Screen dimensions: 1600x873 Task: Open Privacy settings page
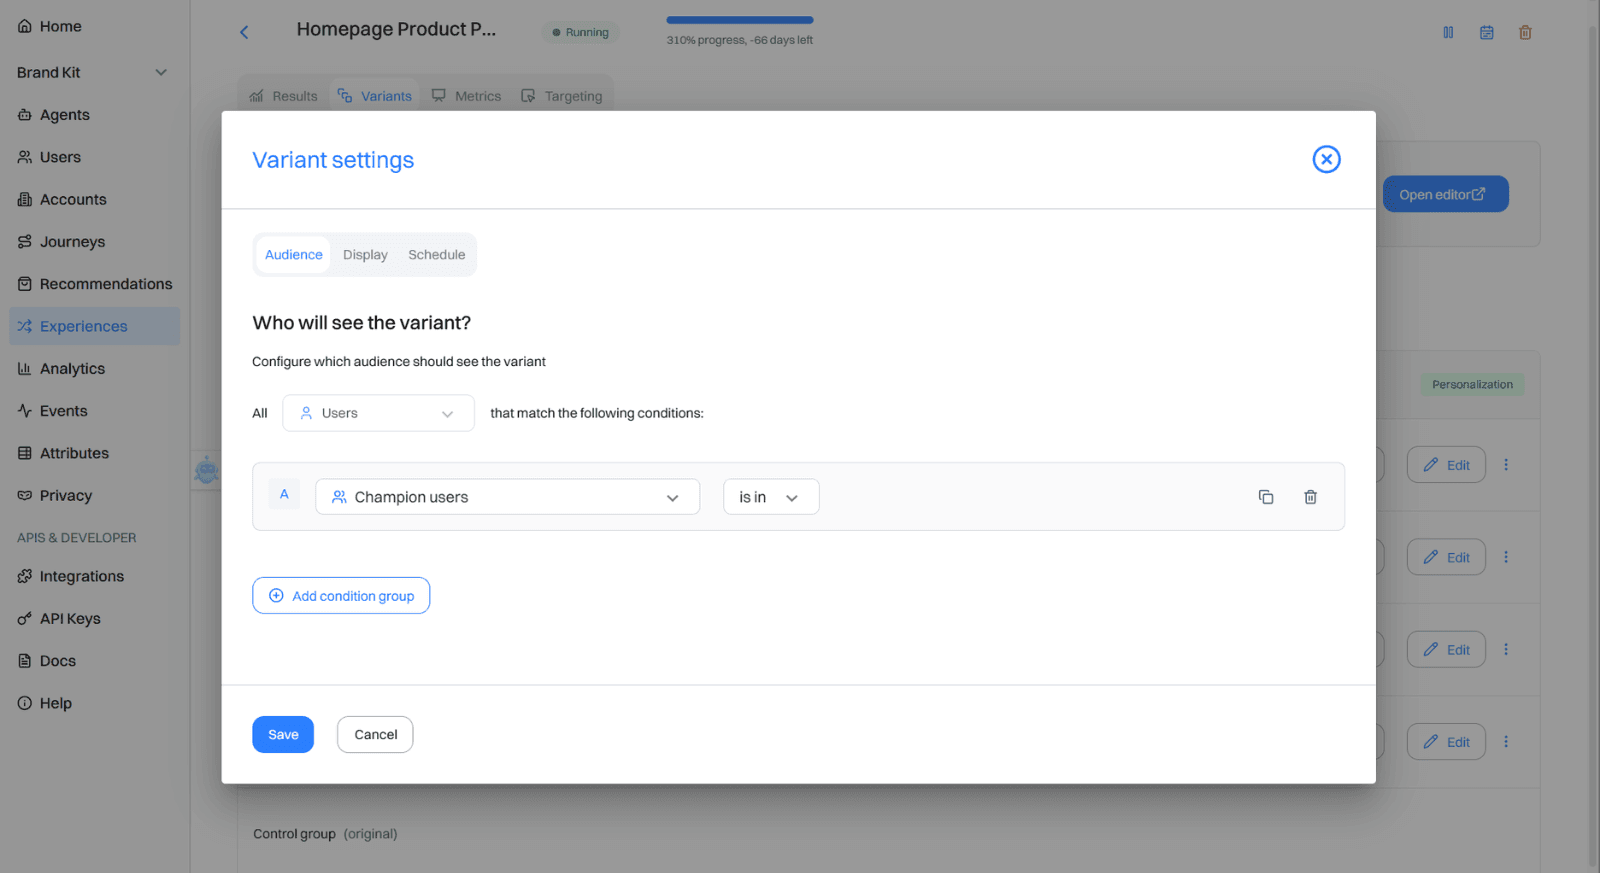55,495
